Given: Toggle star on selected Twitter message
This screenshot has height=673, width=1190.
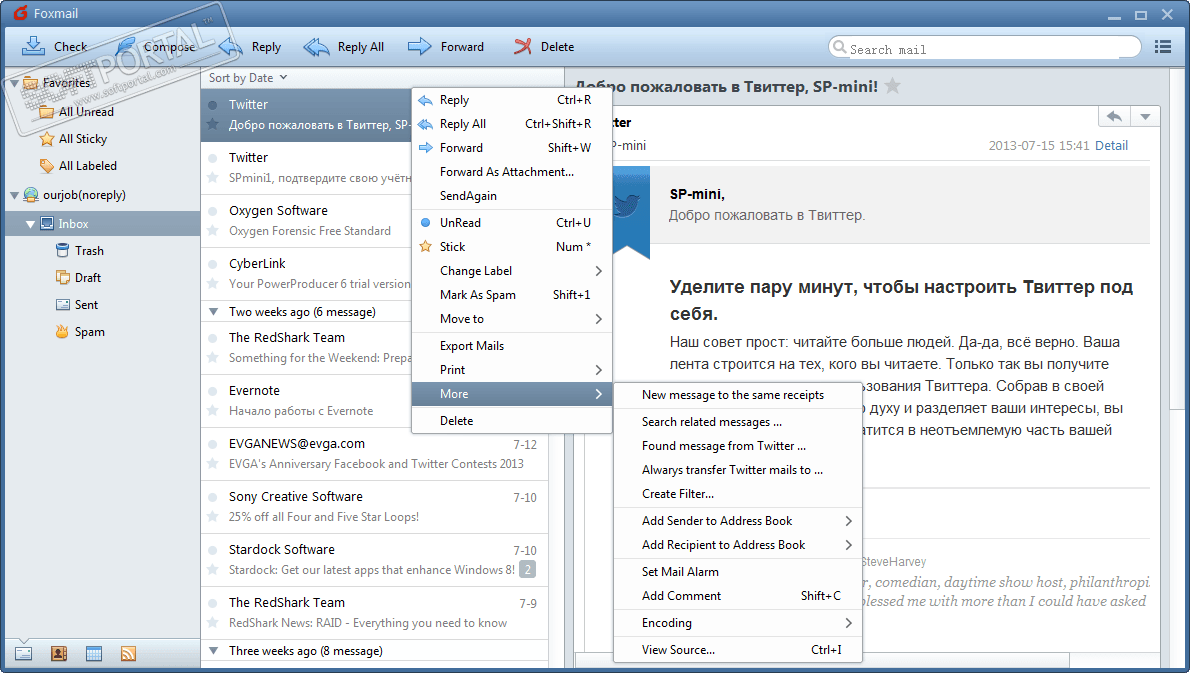Looking at the screenshot, I should pos(213,124).
